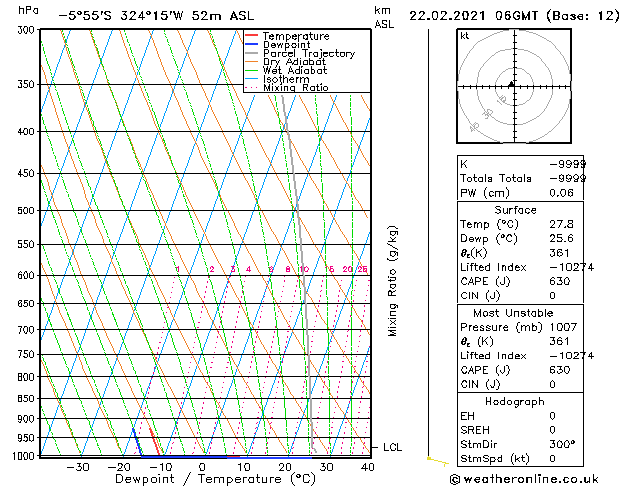Click the PW (cm) value 0.06
629x486 pixels.
[x=561, y=193]
